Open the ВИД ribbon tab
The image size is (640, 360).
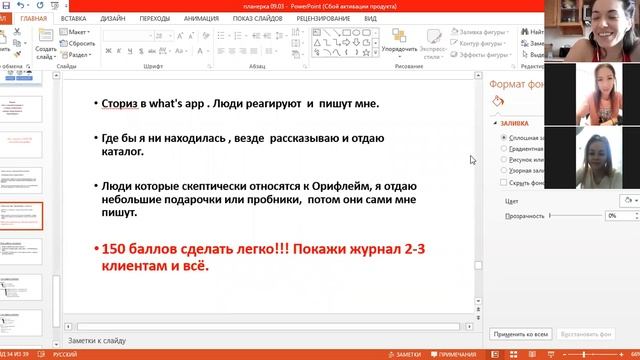[x=370, y=19]
